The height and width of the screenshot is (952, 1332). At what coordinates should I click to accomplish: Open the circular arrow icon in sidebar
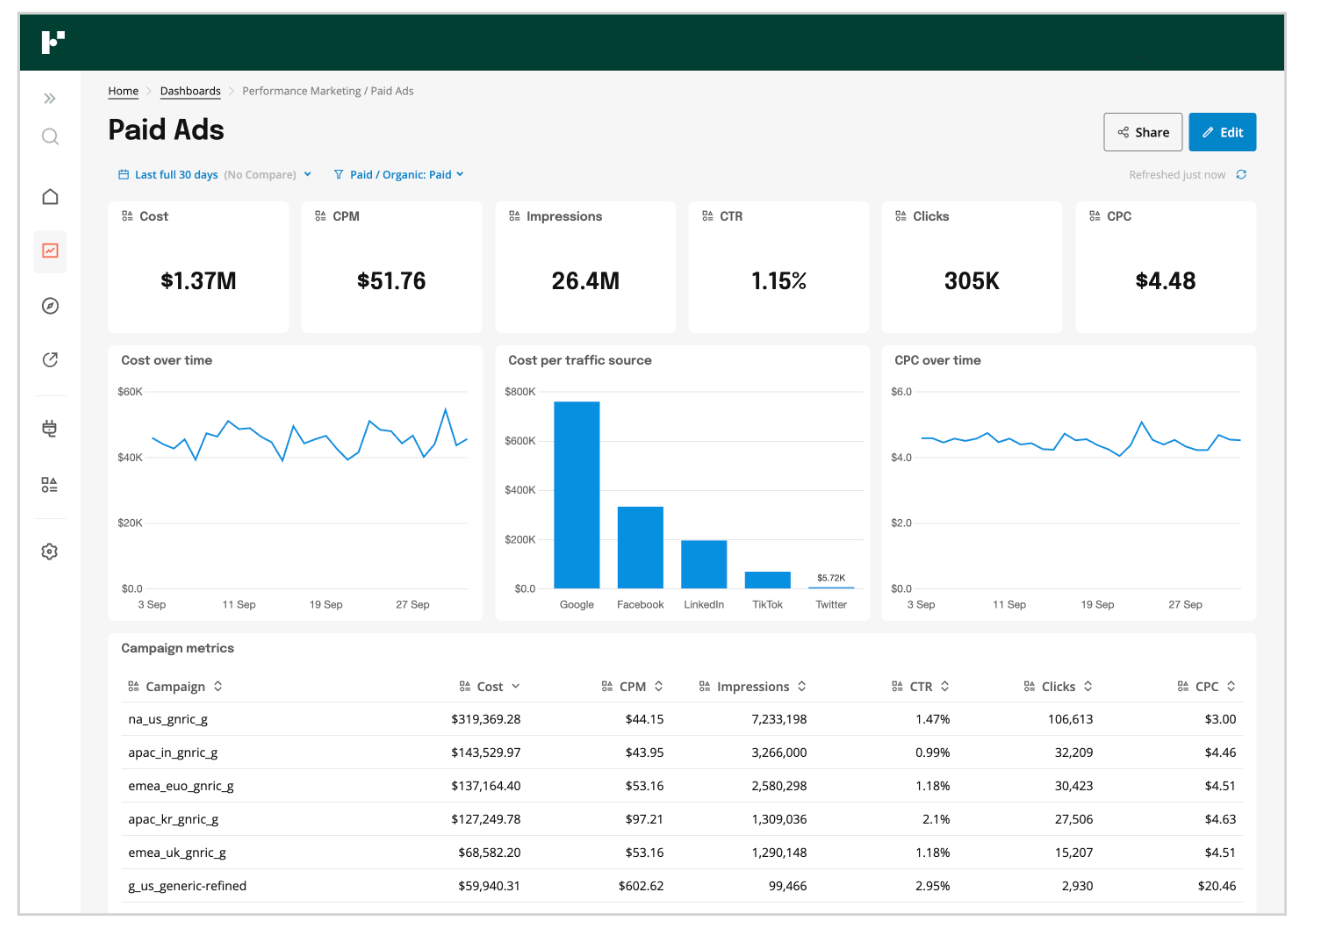point(50,360)
